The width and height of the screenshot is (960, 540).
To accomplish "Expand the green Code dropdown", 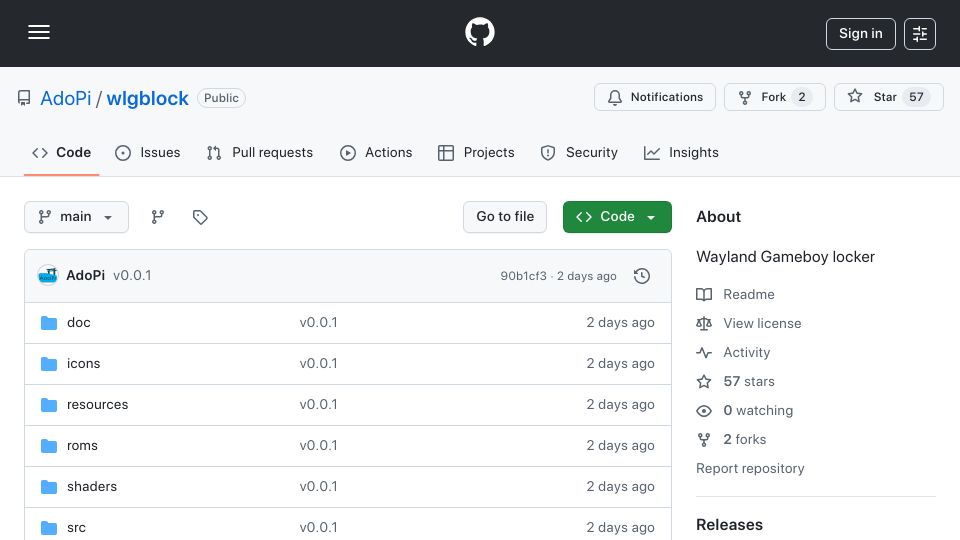I will click(617, 217).
